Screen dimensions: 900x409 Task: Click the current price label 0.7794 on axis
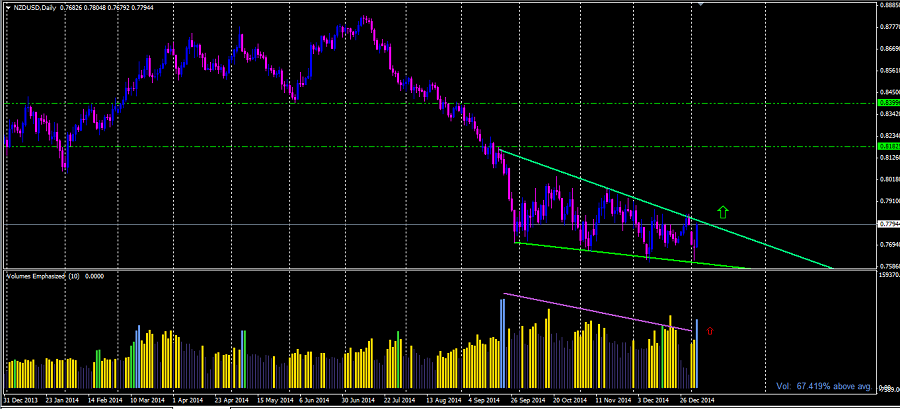pyautogui.click(x=886, y=225)
